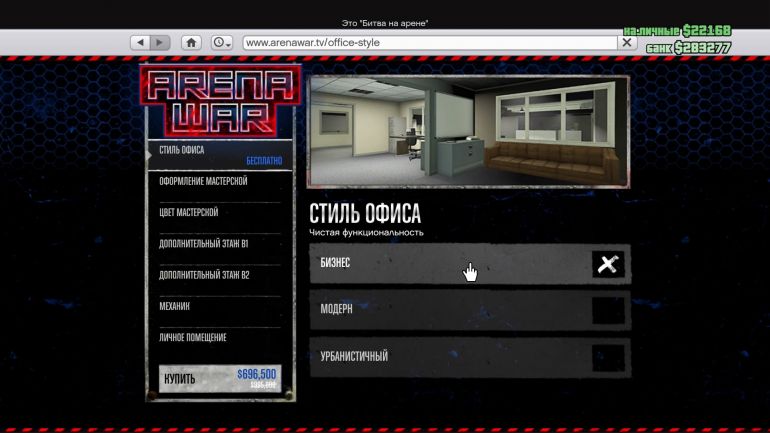Image resolution: width=770 pixels, height=433 pixels.
Task: Click the office interior preview image
Action: (468, 131)
